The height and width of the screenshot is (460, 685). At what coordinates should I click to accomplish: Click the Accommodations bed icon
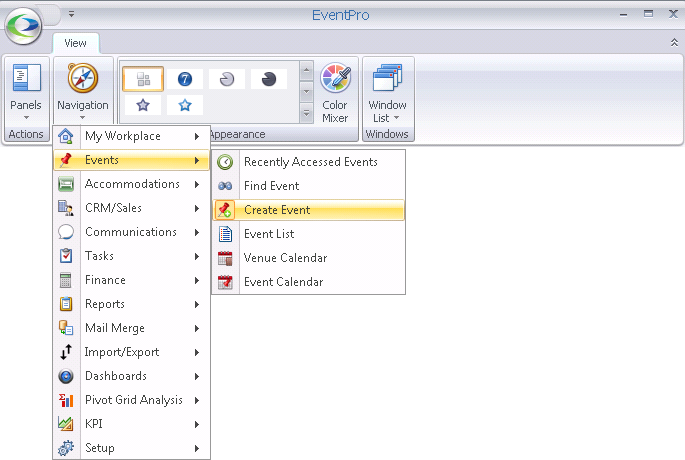click(66, 184)
